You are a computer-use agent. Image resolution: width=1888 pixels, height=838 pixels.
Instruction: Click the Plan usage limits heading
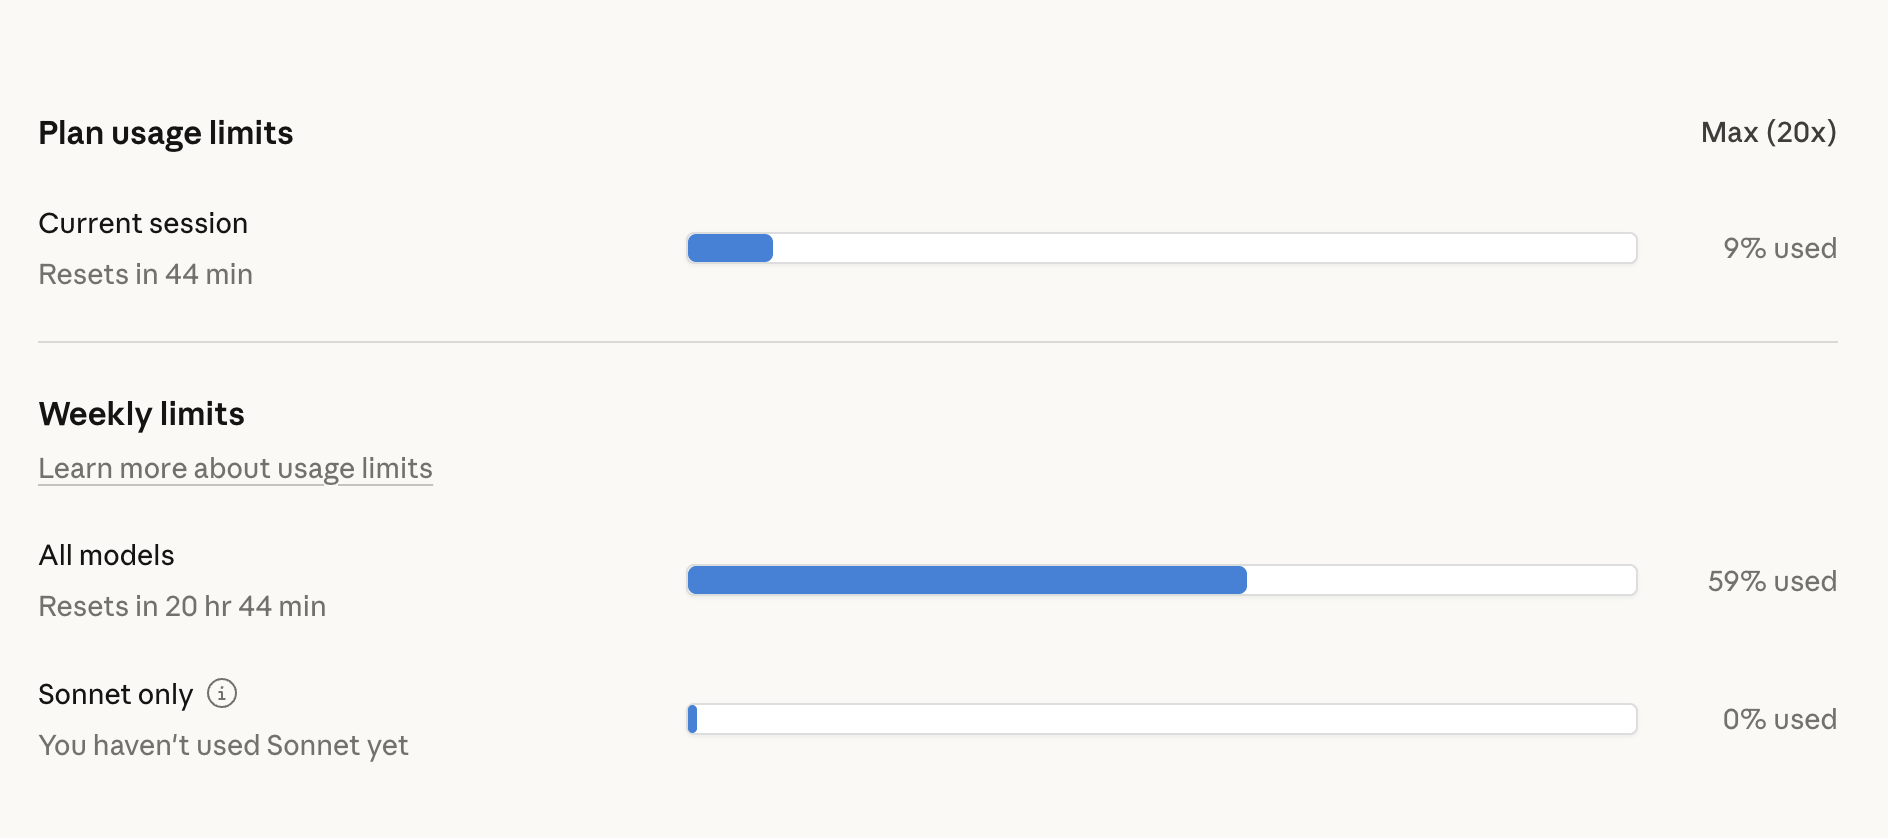[x=166, y=133]
